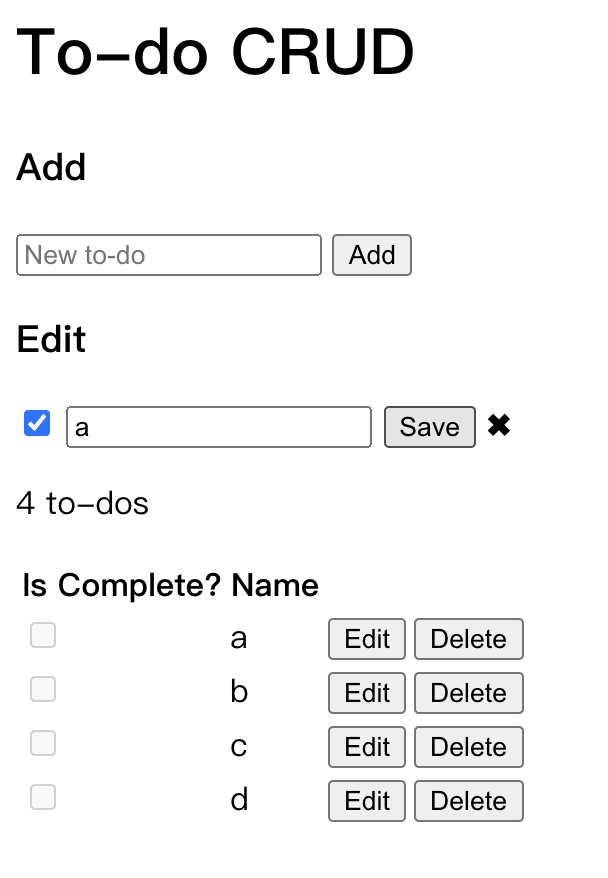The height and width of the screenshot is (878, 608).
Task: Delete the to-do named b
Action: (x=469, y=693)
